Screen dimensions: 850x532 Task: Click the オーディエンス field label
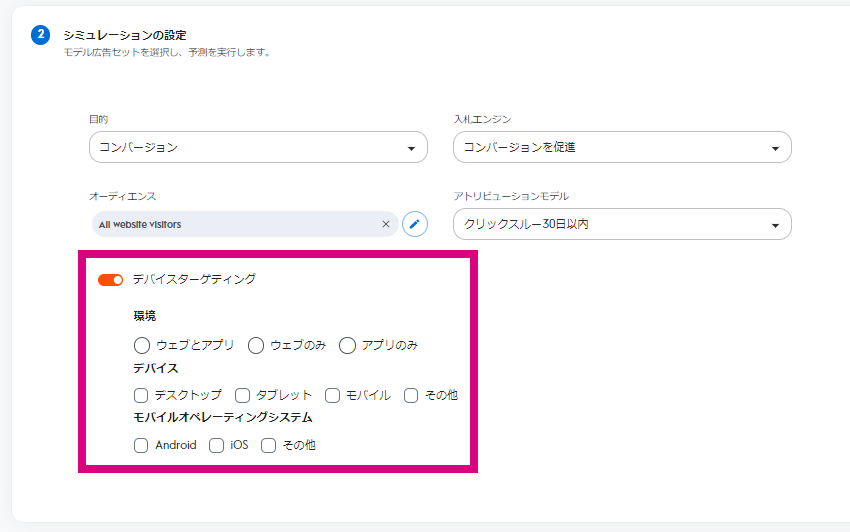click(123, 196)
